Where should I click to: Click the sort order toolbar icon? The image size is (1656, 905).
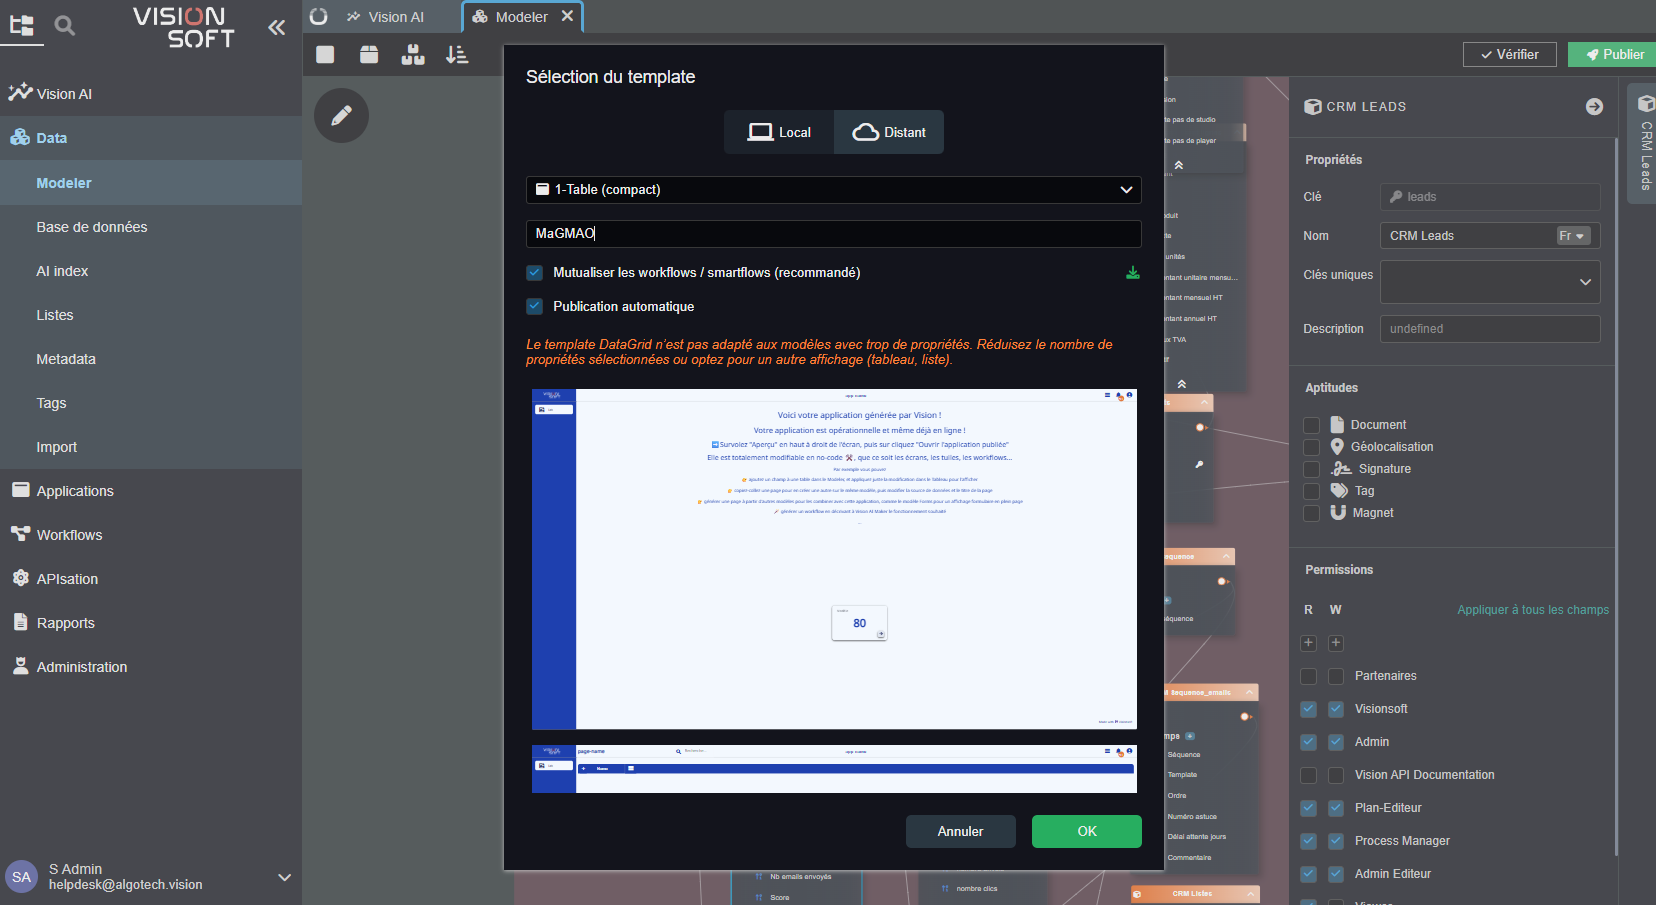pos(457,55)
